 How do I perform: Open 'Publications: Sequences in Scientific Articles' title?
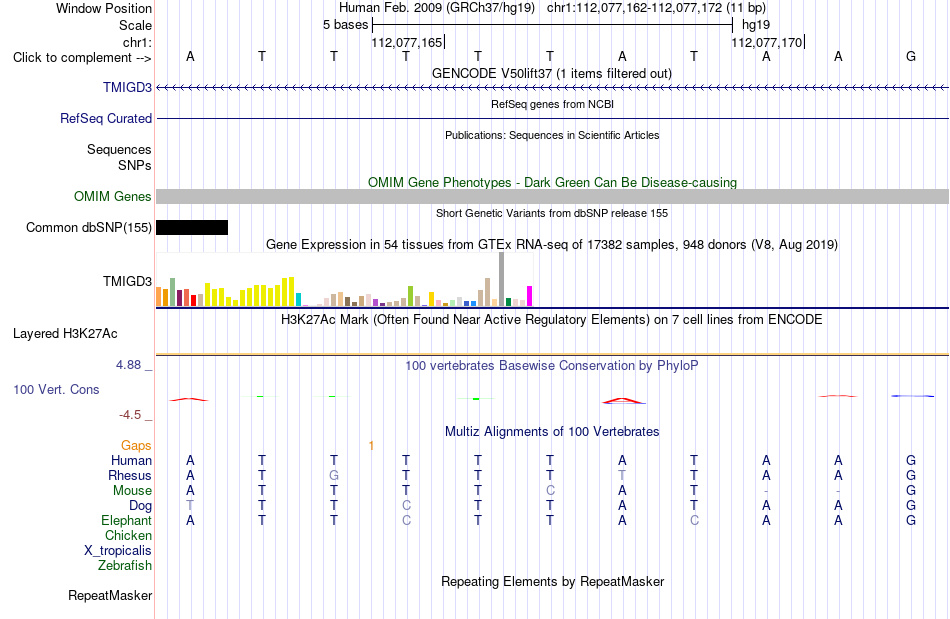coord(552,135)
